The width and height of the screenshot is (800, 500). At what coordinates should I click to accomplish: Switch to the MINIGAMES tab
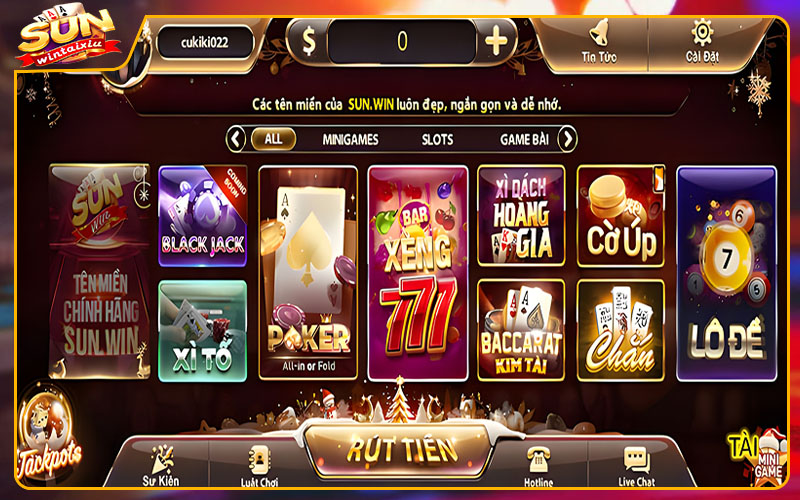pyautogui.click(x=350, y=139)
